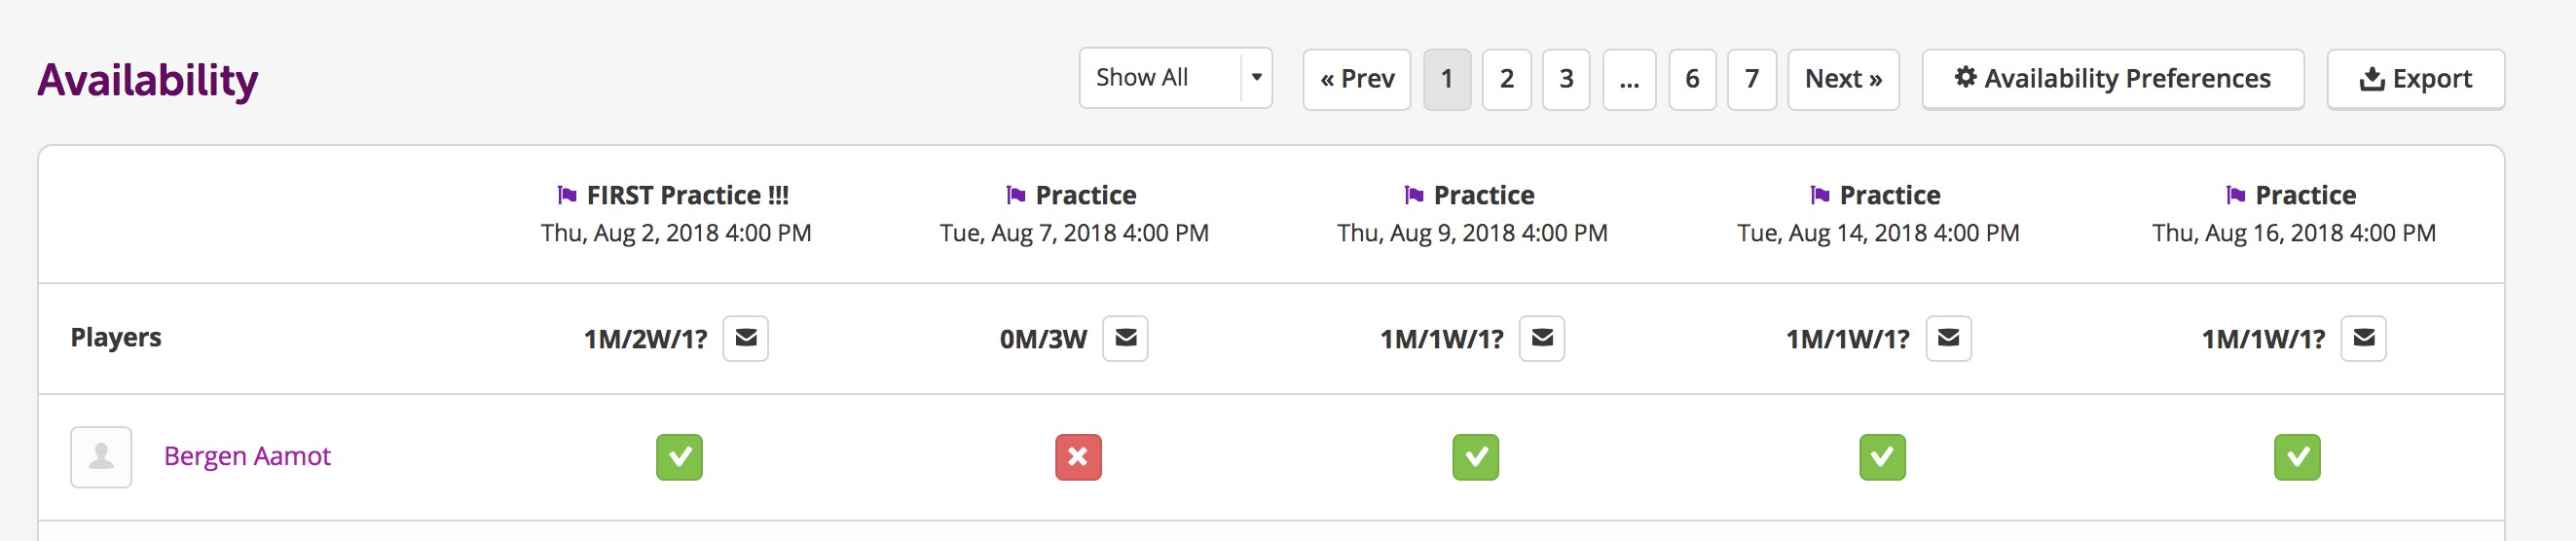Email players for FIRST Practice Aug 2
Image resolution: width=2576 pixels, height=541 pixels.
(x=745, y=338)
